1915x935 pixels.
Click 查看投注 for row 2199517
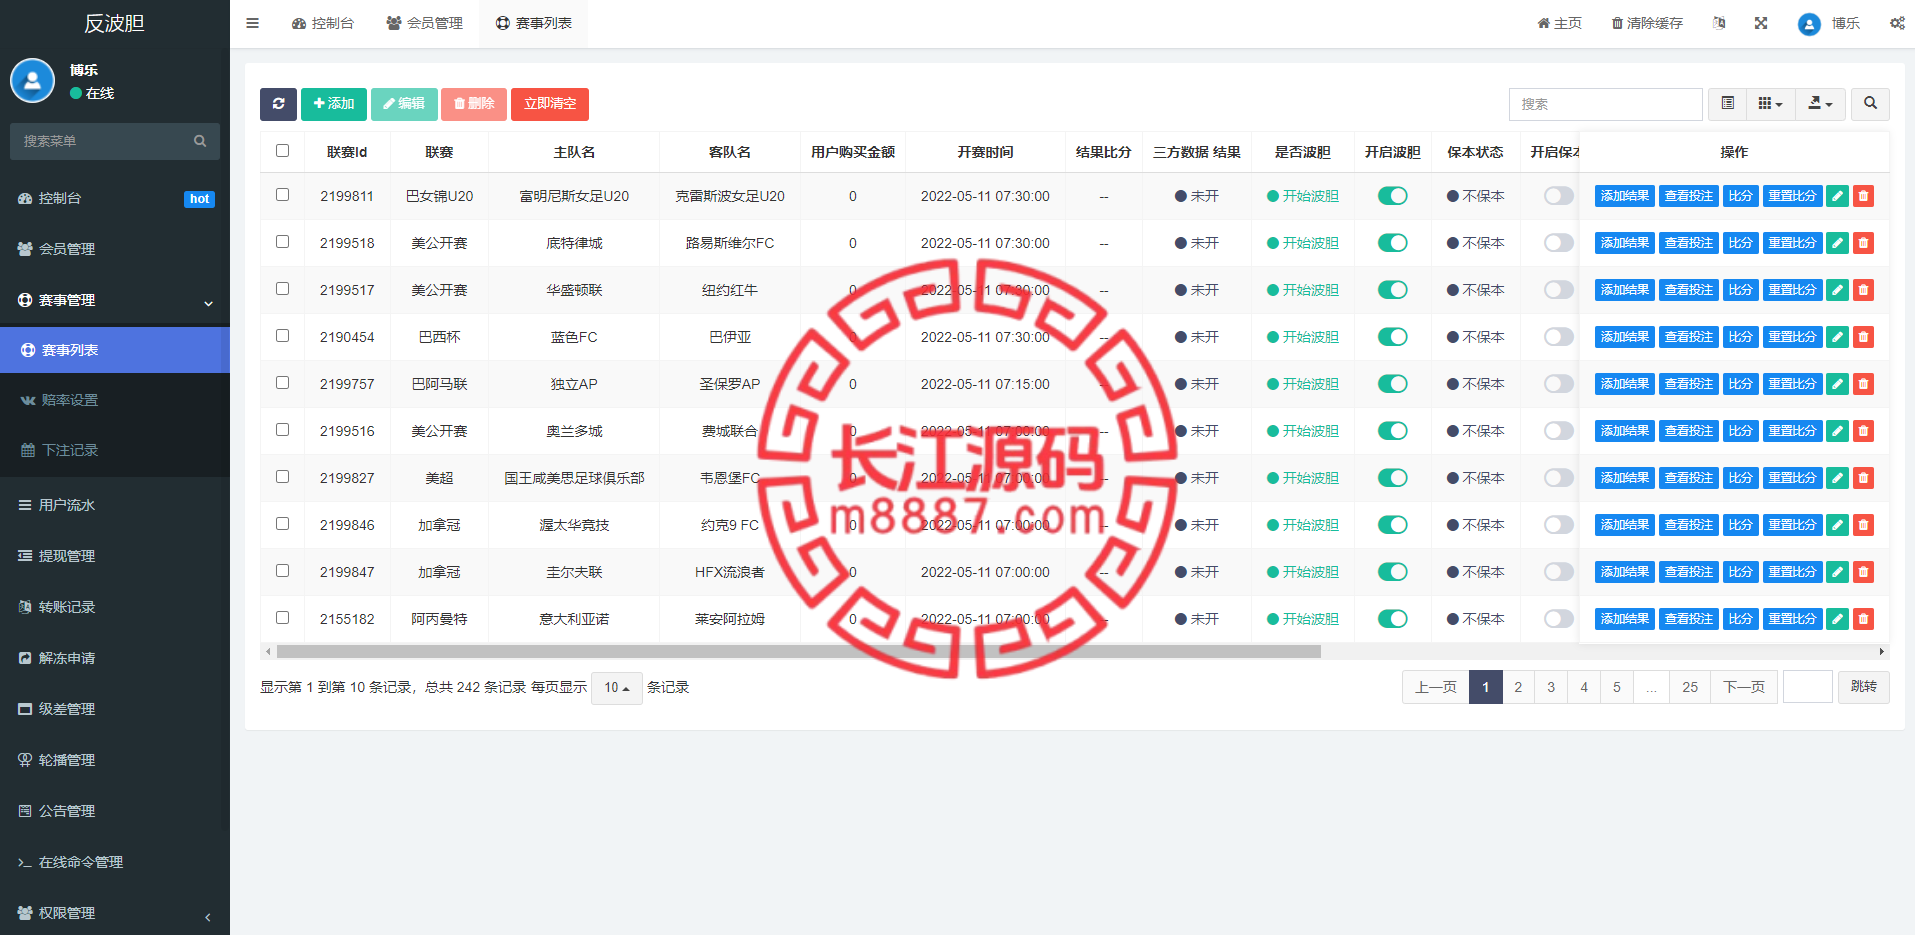point(1688,290)
